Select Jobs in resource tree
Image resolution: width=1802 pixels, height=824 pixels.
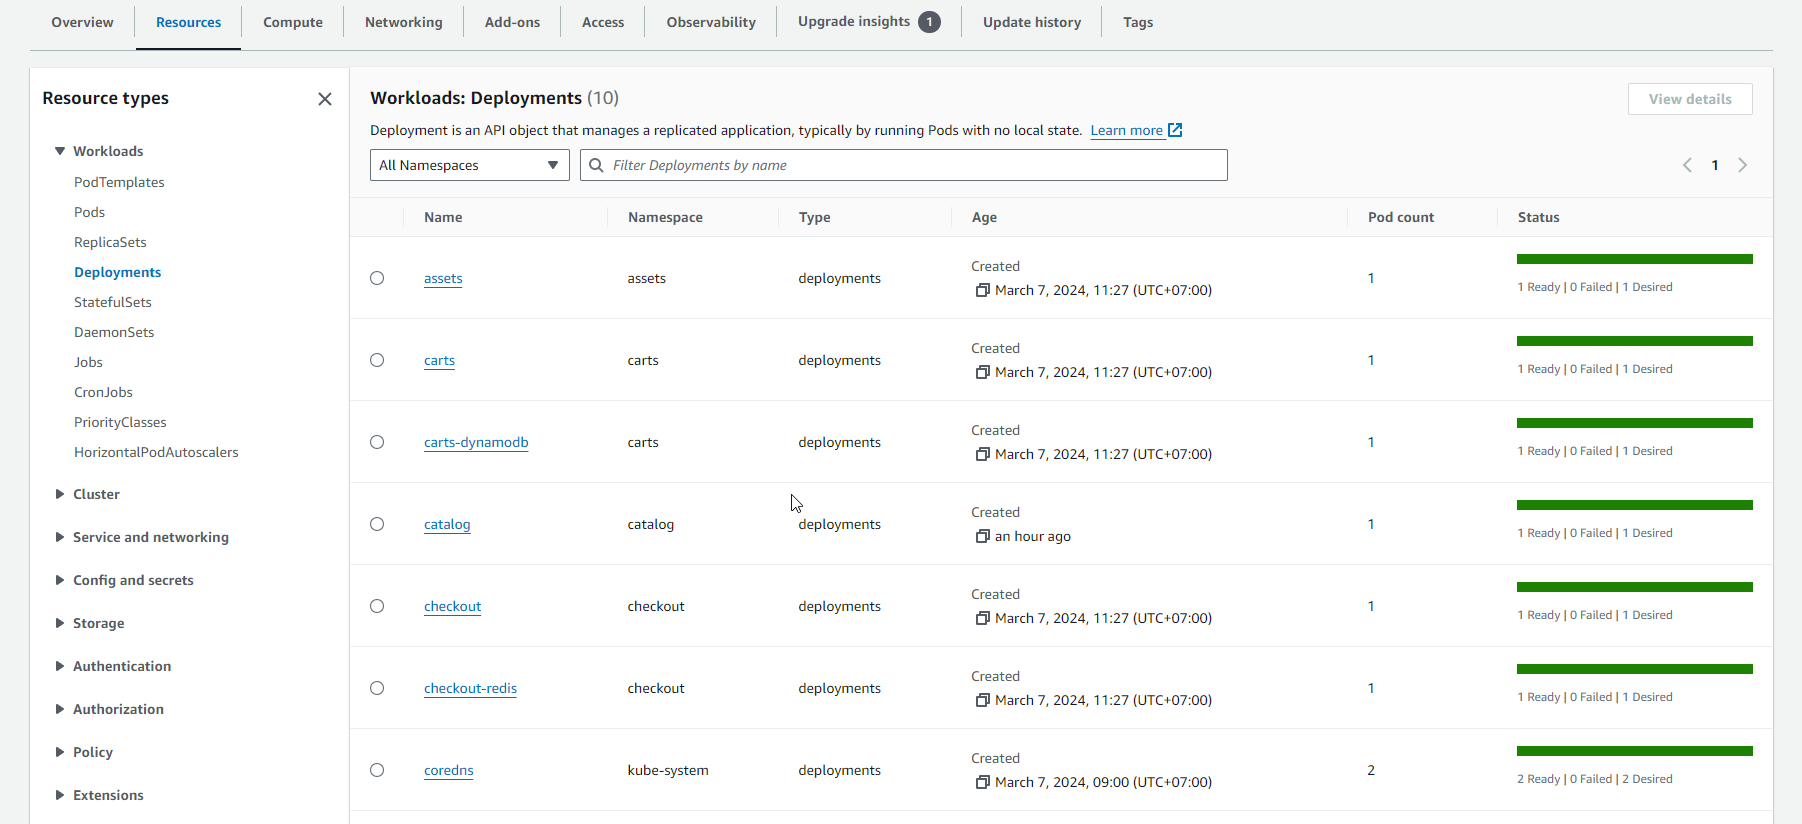pyautogui.click(x=88, y=362)
